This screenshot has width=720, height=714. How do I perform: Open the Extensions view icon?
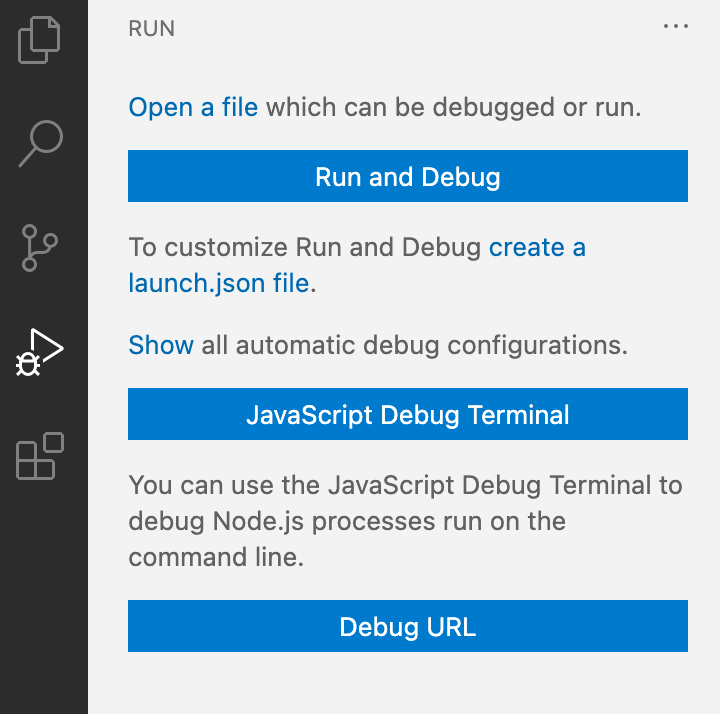click(x=40, y=457)
